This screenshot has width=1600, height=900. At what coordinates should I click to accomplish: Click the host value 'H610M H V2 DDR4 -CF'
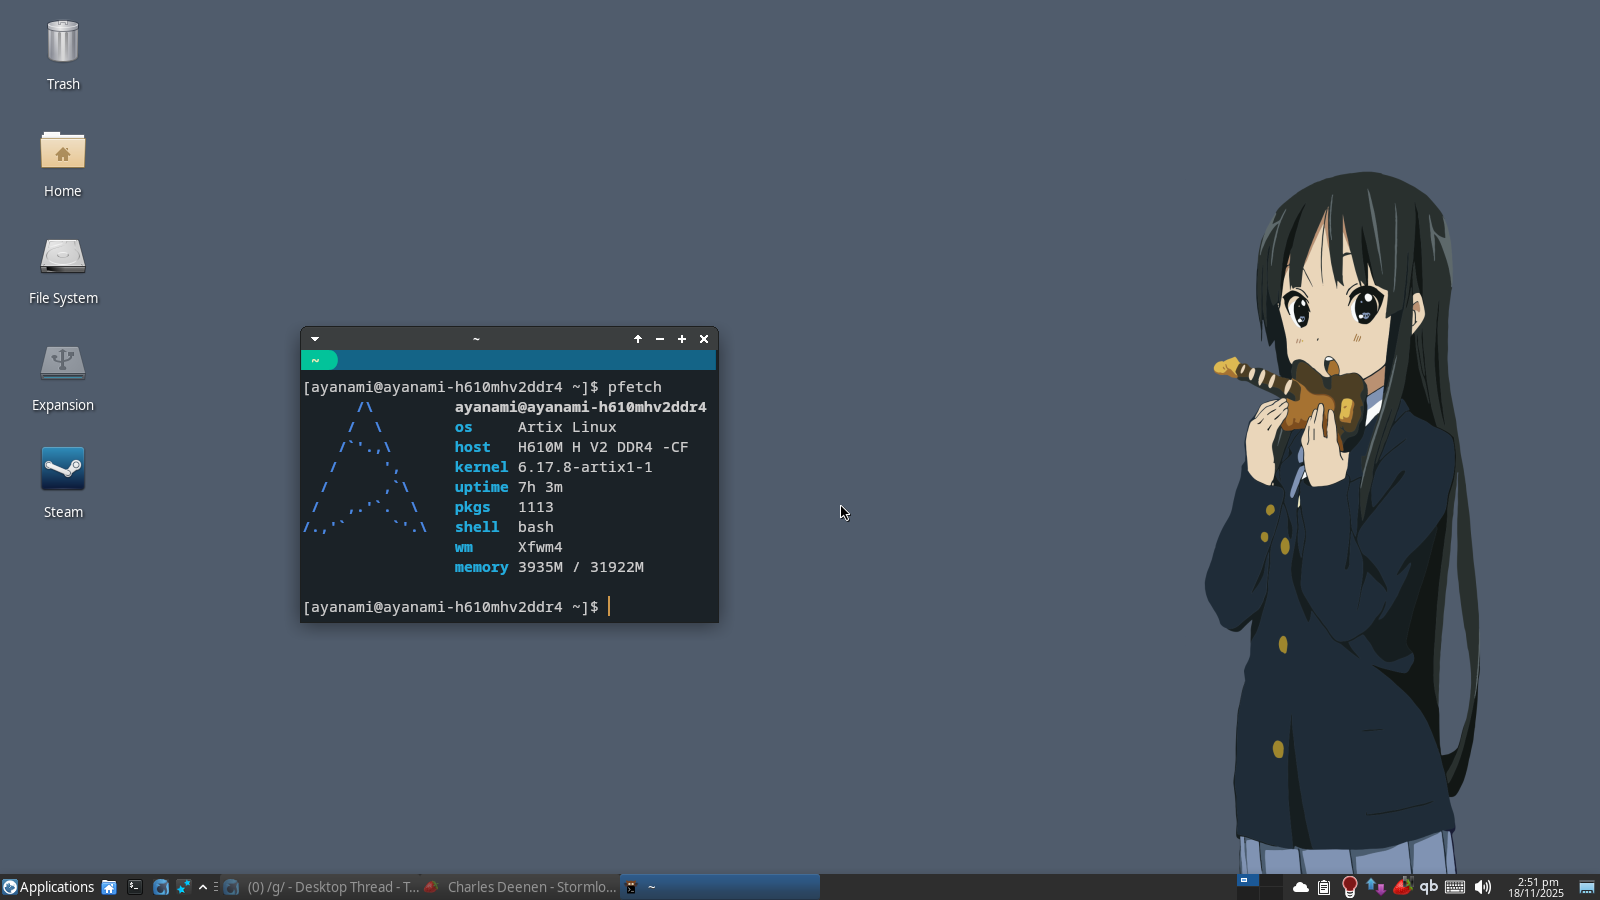pyautogui.click(x=603, y=447)
